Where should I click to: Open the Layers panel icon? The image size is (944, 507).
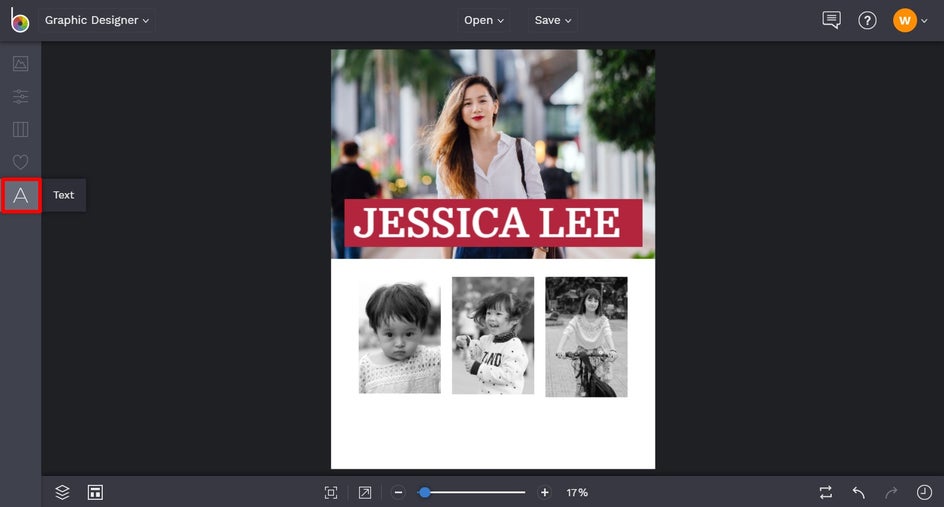pyautogui.click(x=62, y=492)
